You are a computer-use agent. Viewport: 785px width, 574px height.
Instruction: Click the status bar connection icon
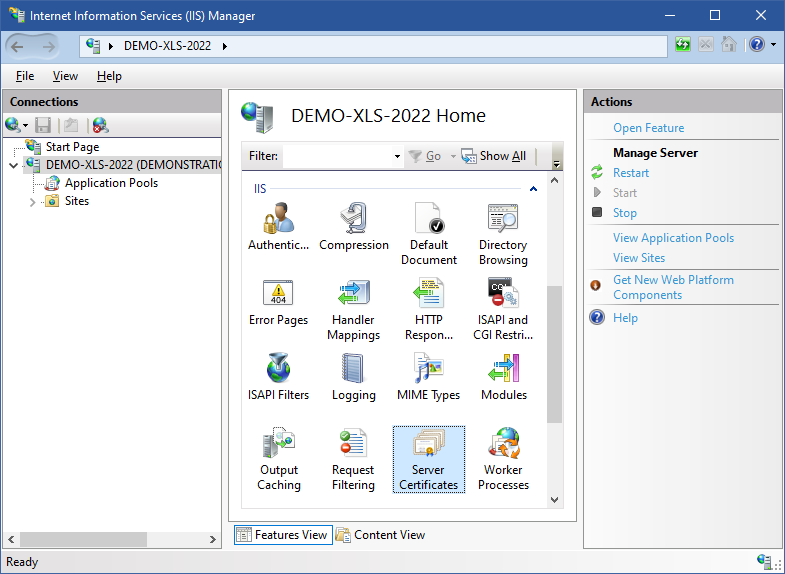pyautogui.click(x=764, y=561)
